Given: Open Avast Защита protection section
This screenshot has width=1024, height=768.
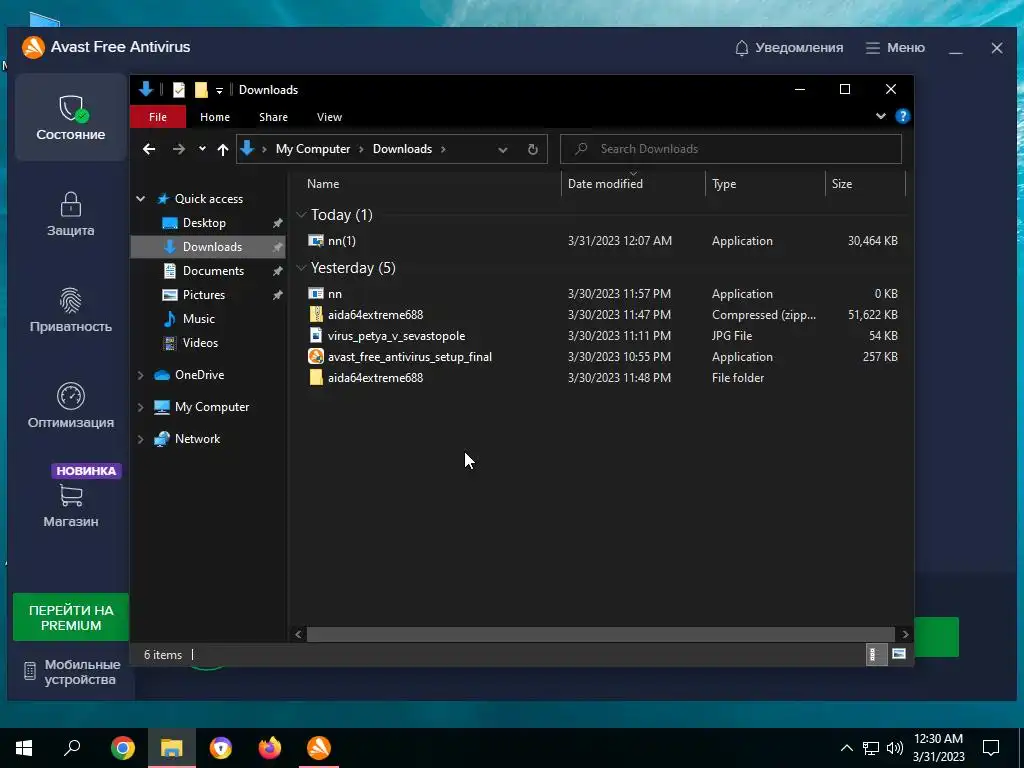Looking at the screenshot, I should tap(71, 214).
